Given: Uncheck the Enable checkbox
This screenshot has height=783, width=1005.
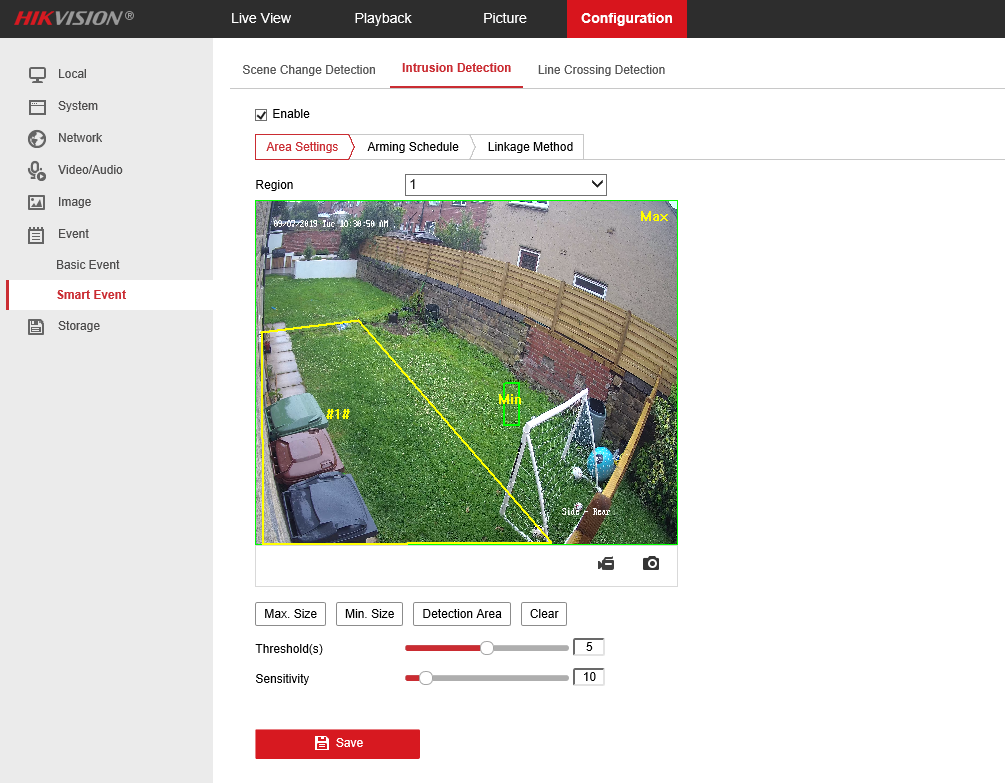Looking at the screenshot, I should tap(262, 115).
